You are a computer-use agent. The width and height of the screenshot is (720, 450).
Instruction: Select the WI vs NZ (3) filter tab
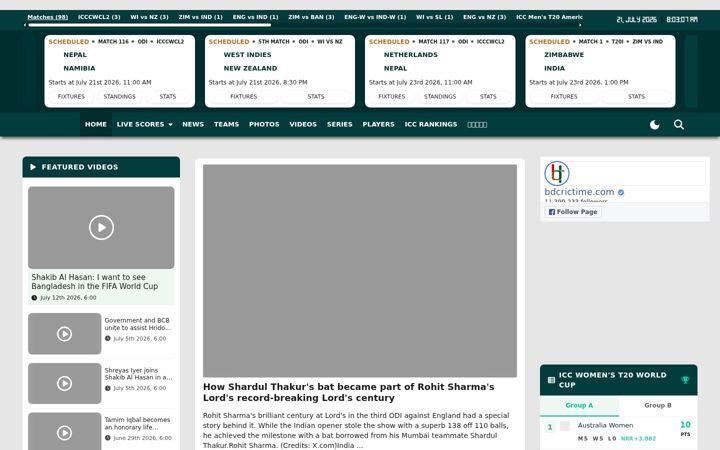click(149, 17)
